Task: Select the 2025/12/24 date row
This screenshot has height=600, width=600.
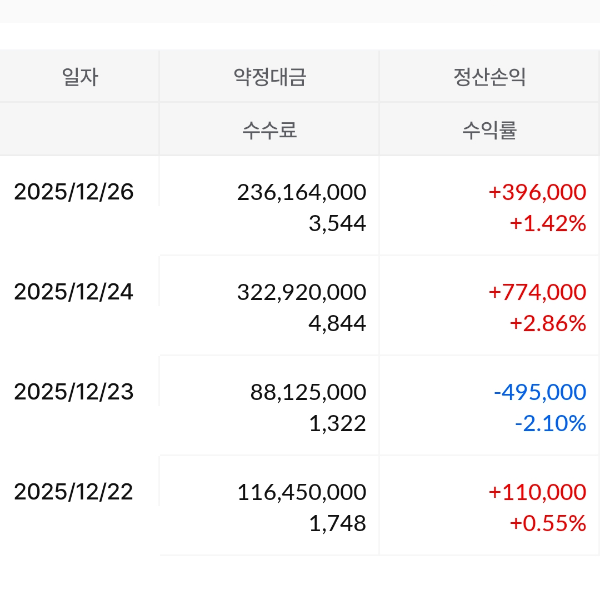Action: point(73,292)
